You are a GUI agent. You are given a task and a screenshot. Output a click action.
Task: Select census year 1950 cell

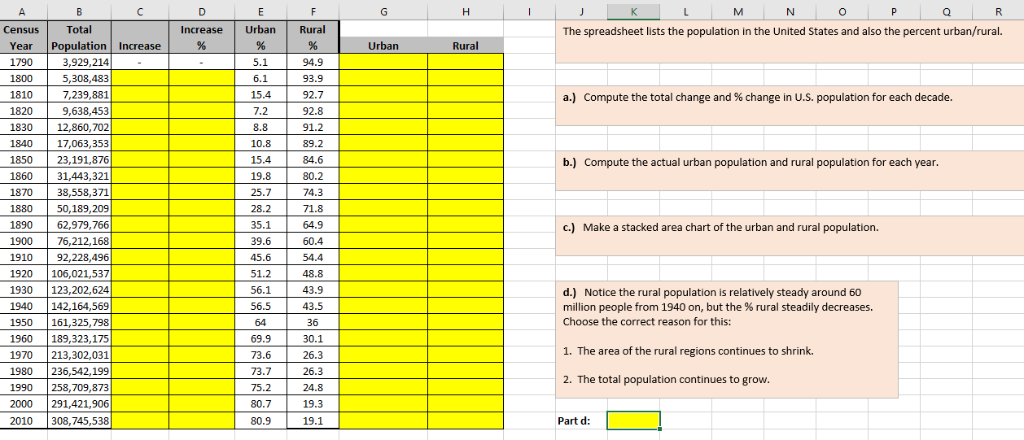pos(24,323)
